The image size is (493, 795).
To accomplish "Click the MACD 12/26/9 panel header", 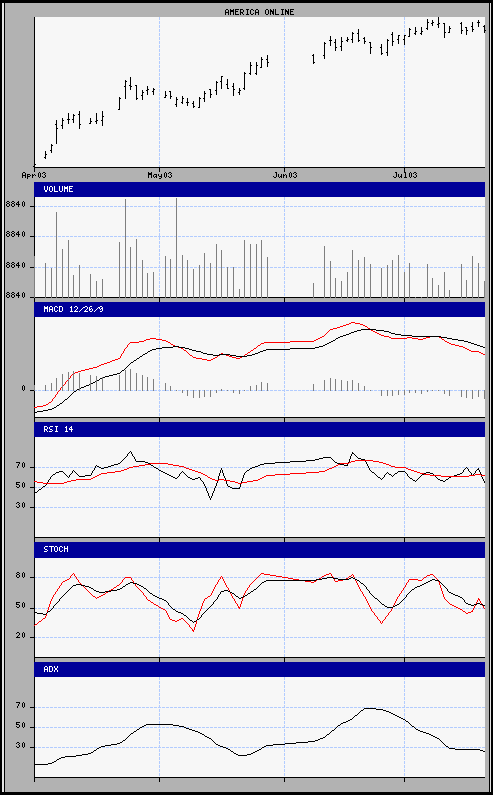I will [260, 309].
